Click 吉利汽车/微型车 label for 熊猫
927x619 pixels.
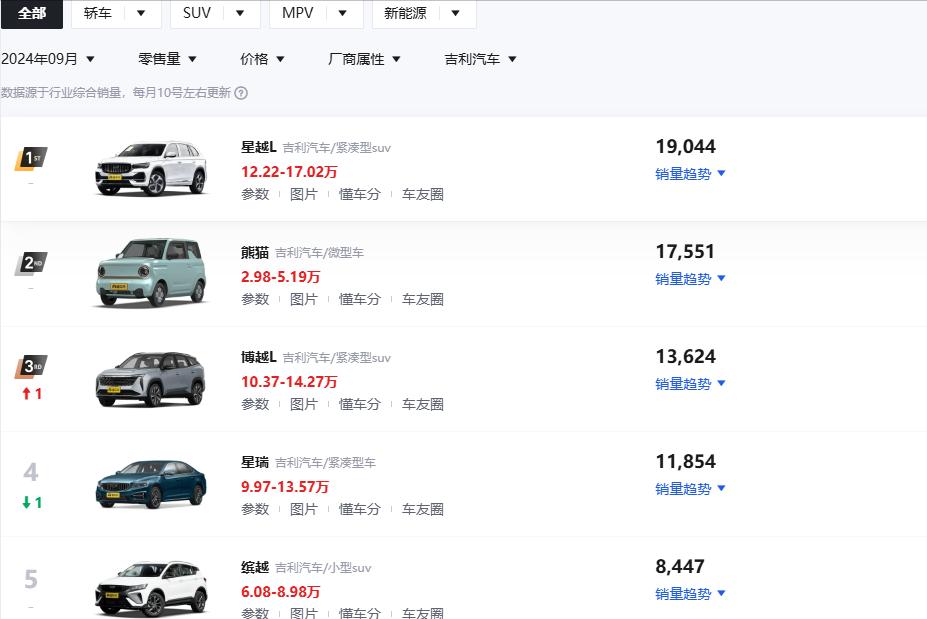coord(319,253)
